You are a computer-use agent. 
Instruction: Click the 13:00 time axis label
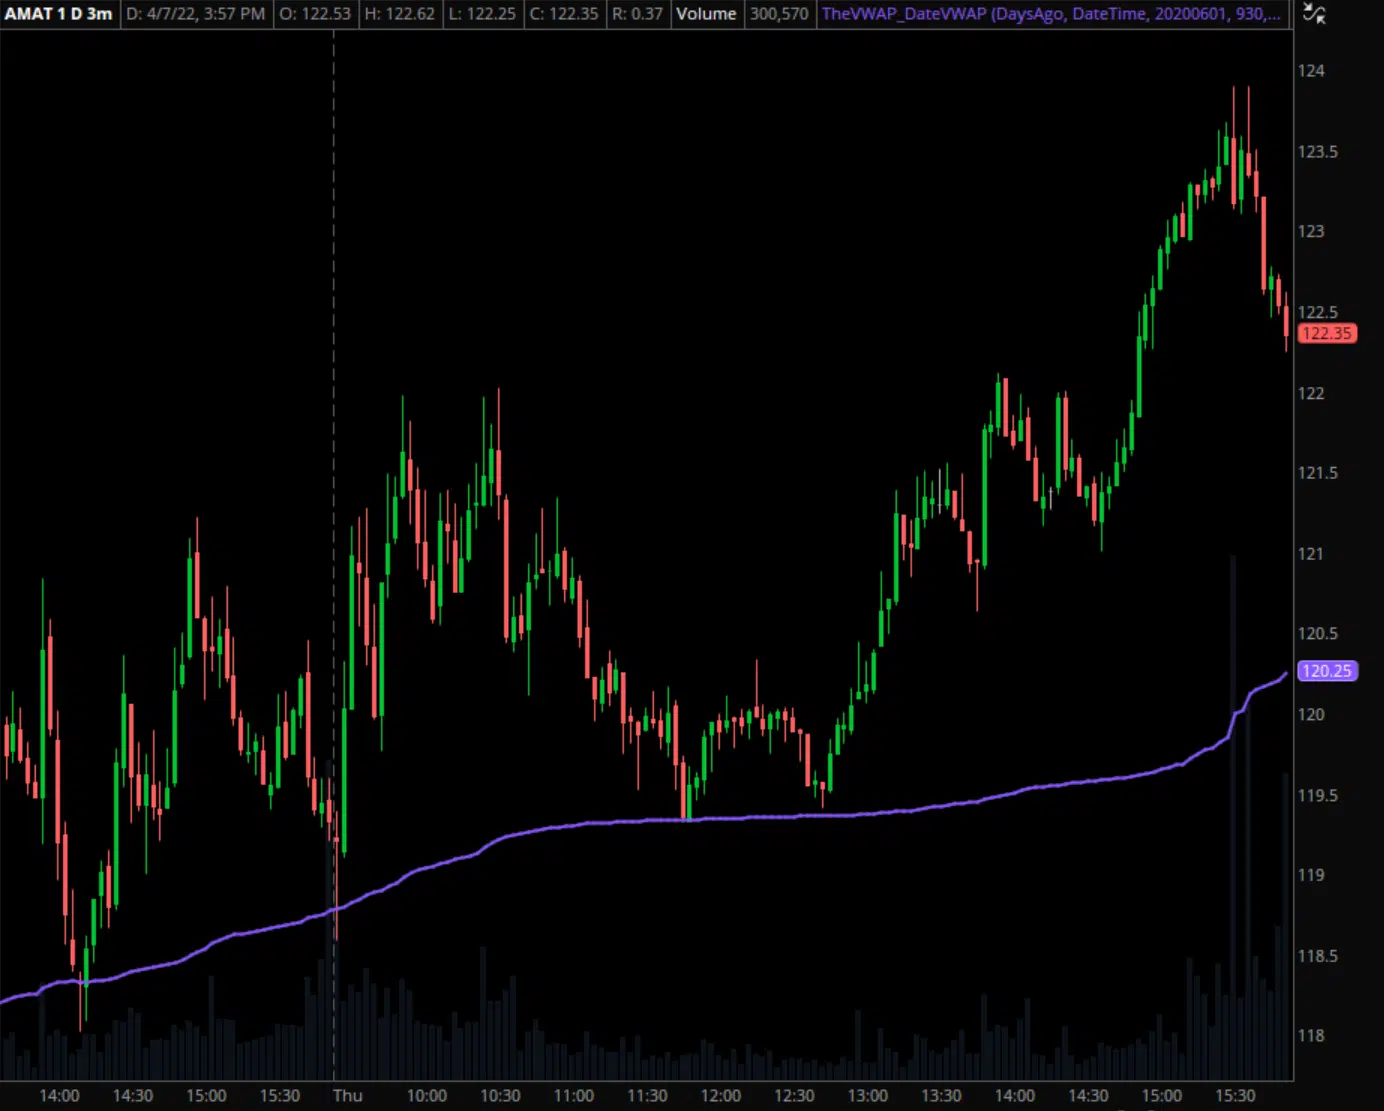[868, 1096]
